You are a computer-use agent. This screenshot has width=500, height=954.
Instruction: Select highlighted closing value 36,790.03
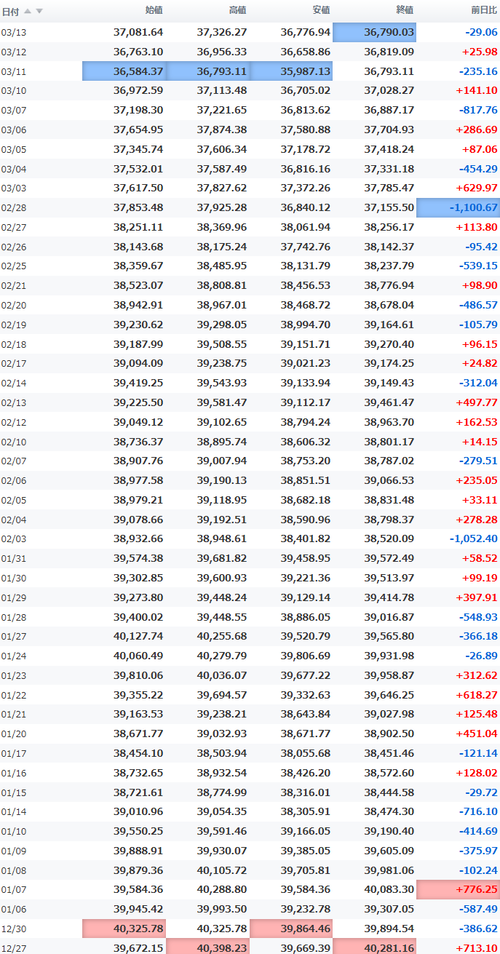[x=375, y=32]
